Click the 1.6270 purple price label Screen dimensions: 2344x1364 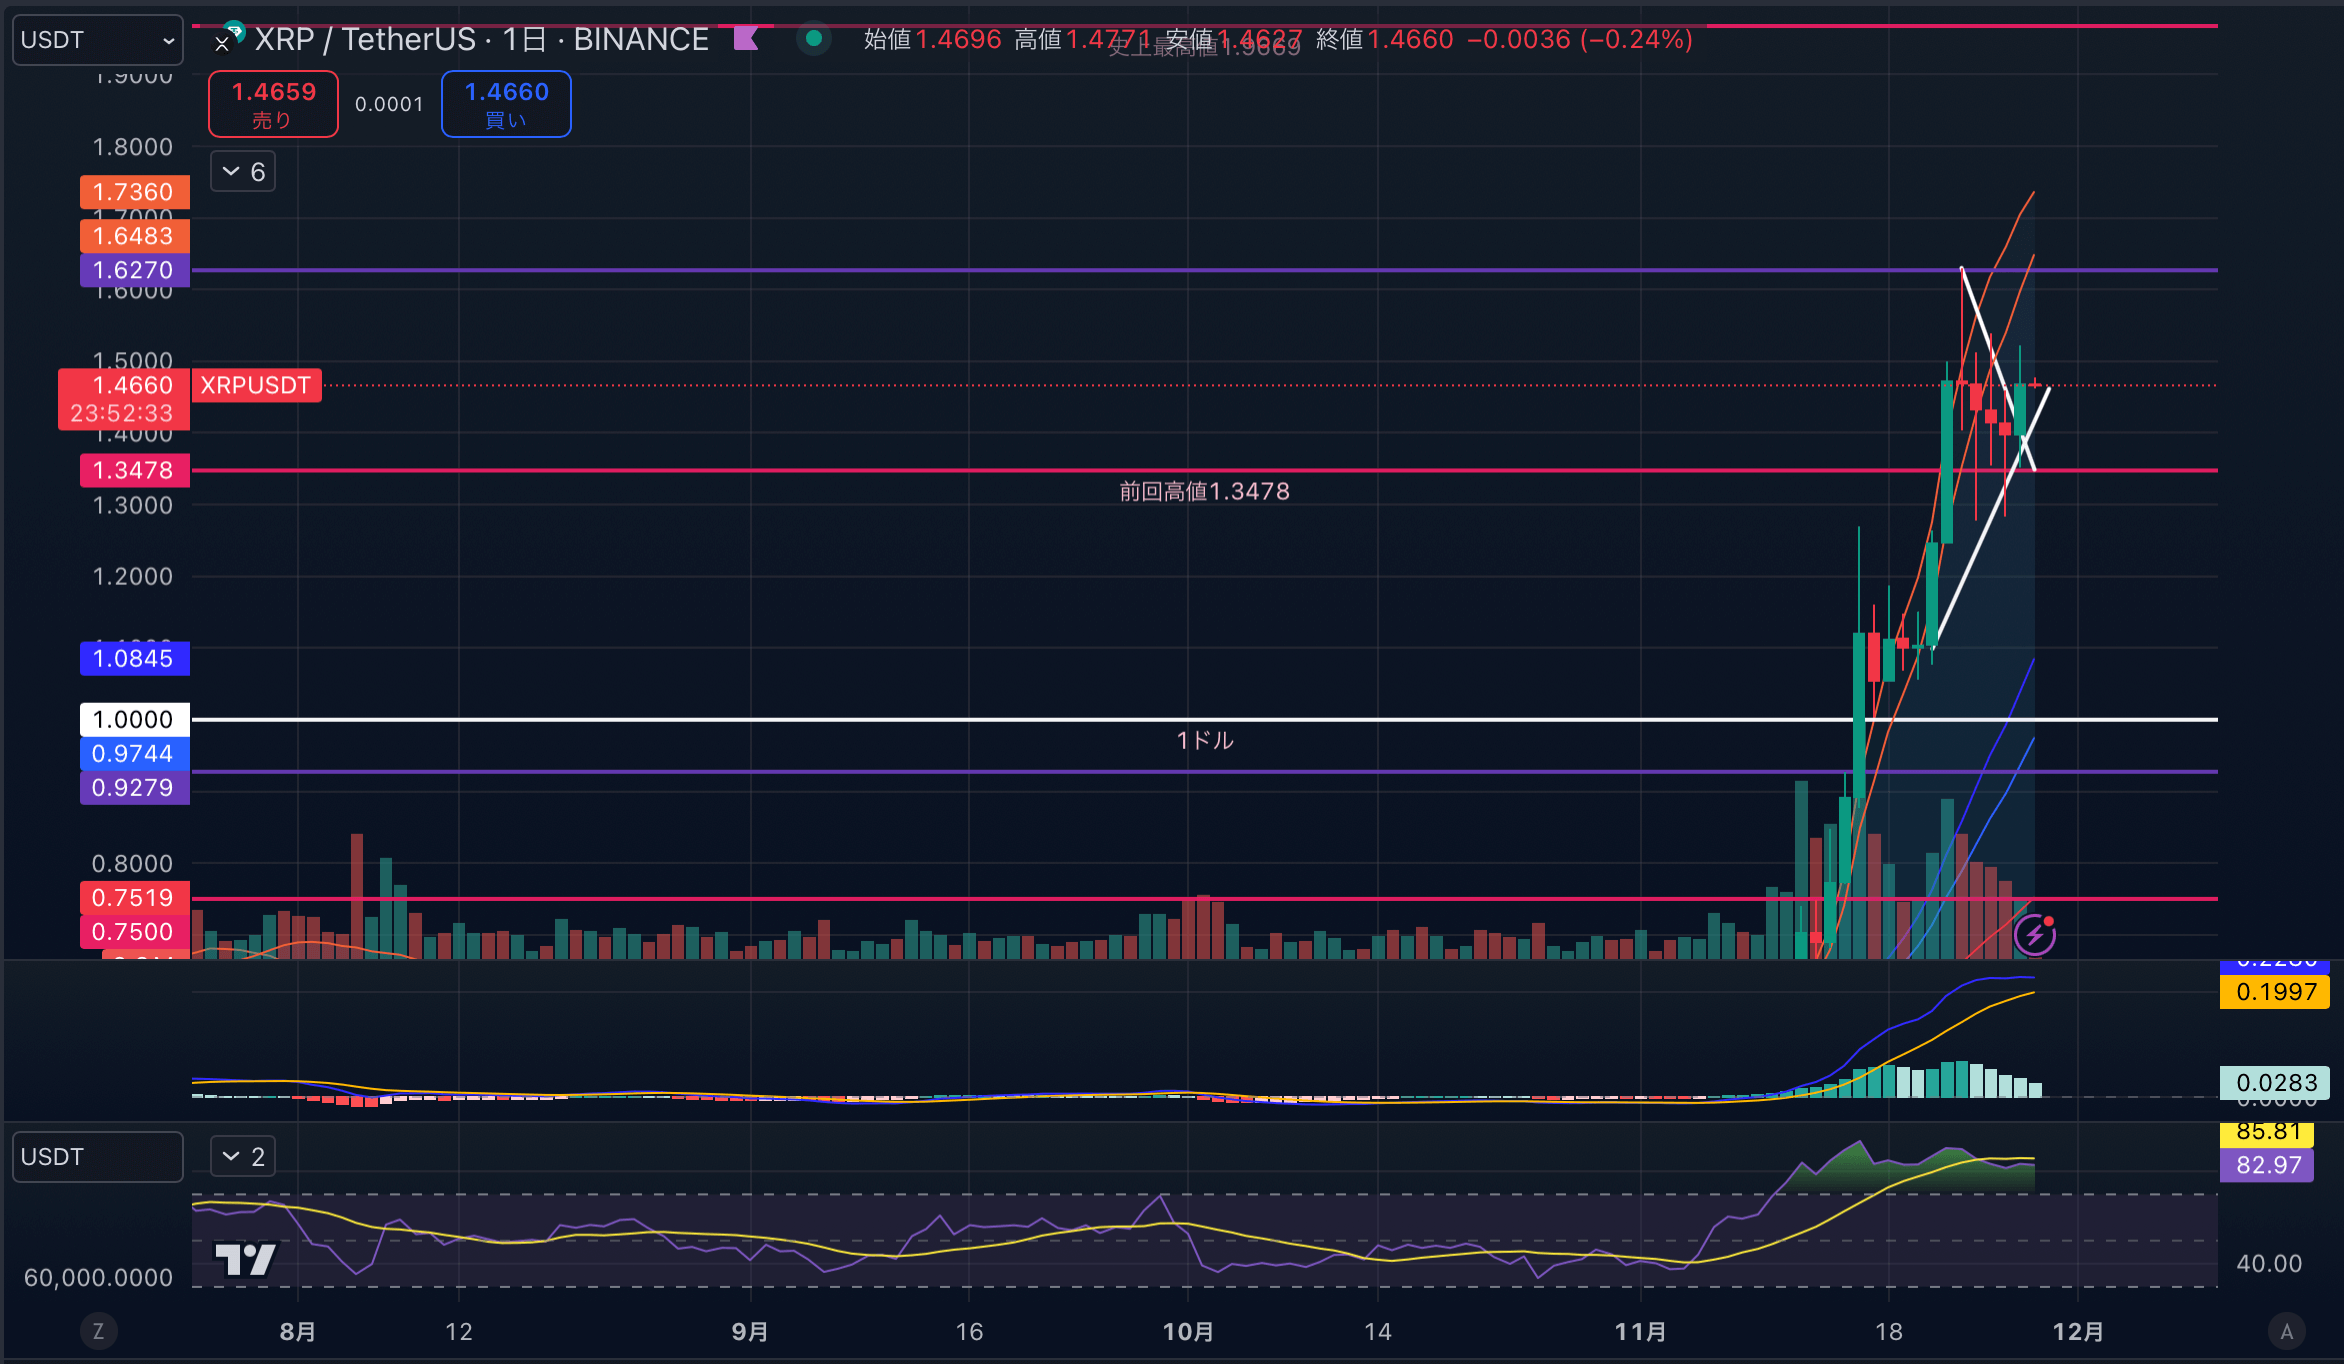tap(135, 270)
